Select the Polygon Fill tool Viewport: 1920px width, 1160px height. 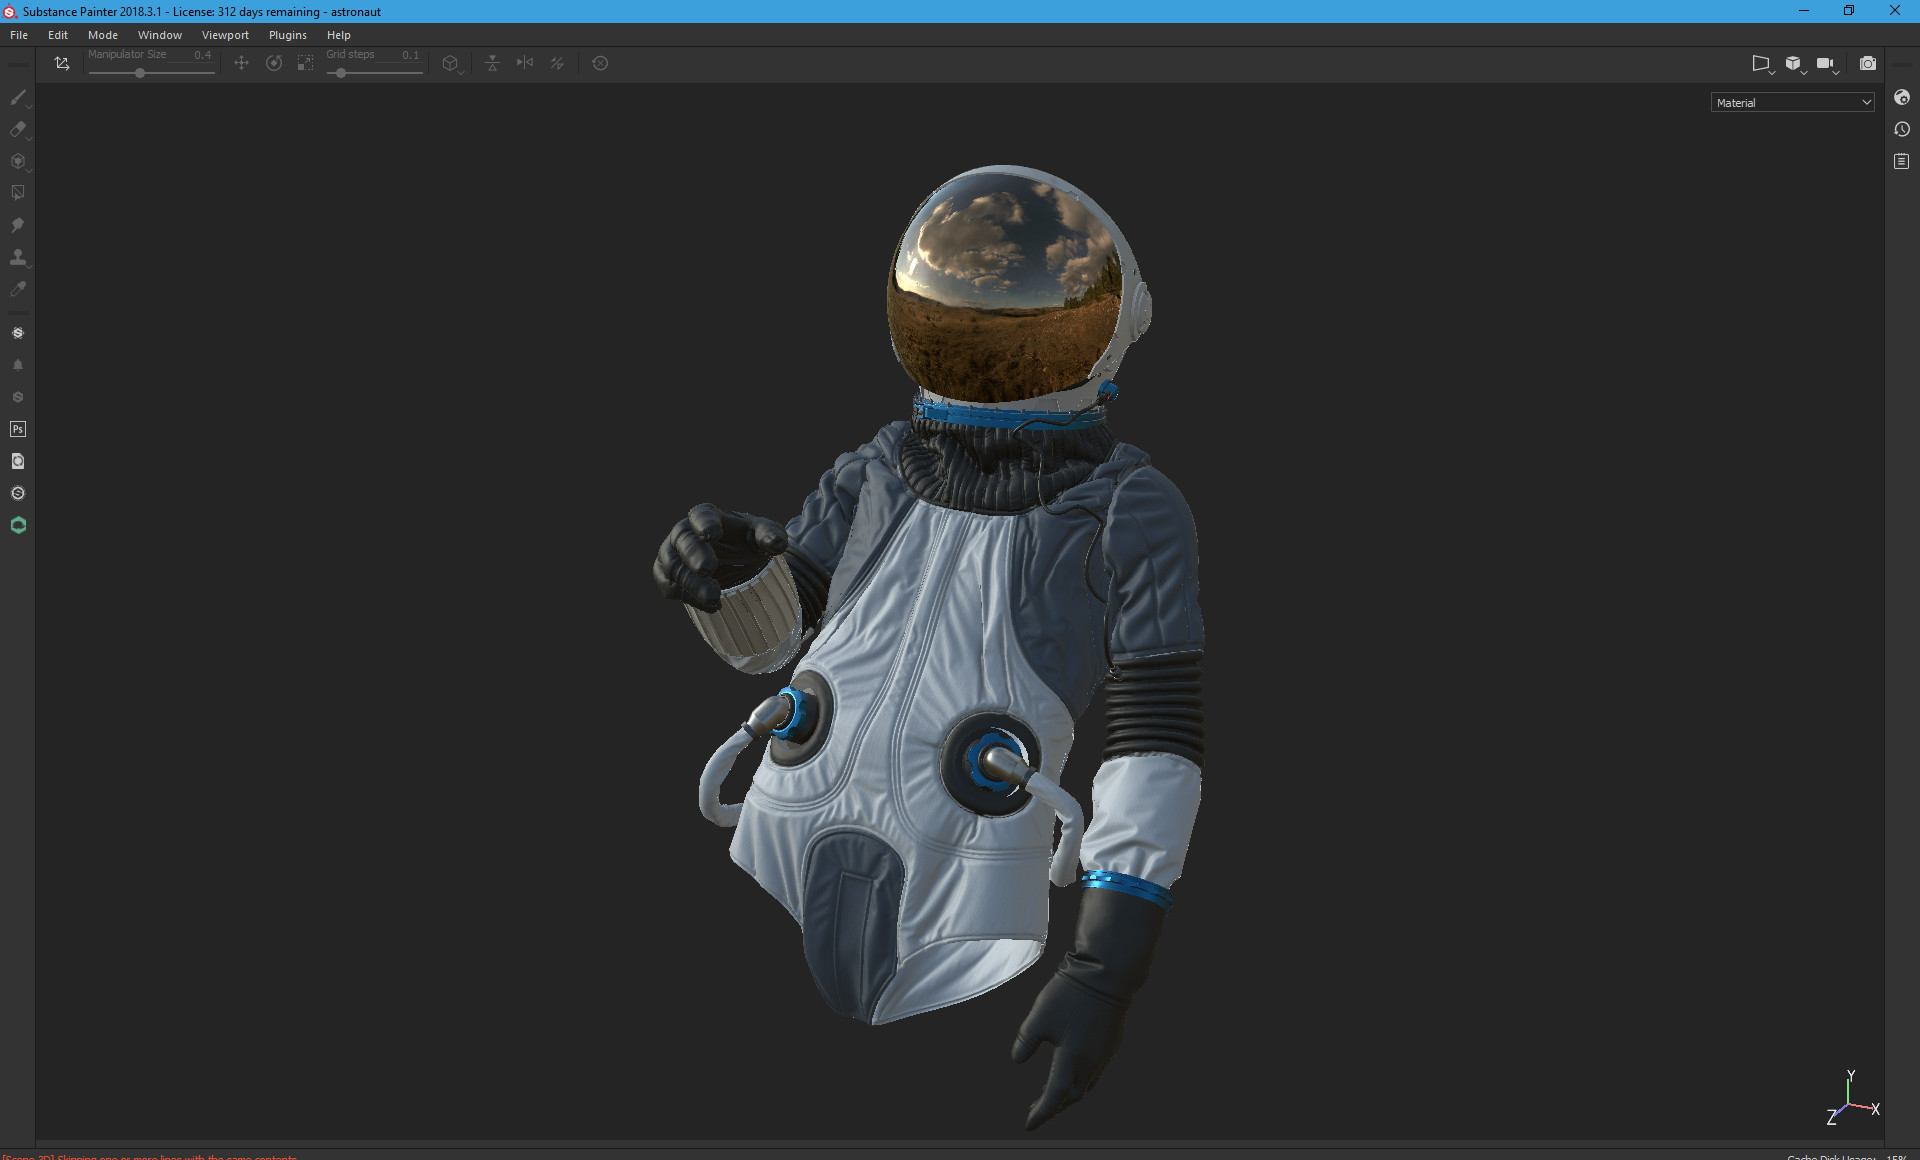tap(18, 192)
